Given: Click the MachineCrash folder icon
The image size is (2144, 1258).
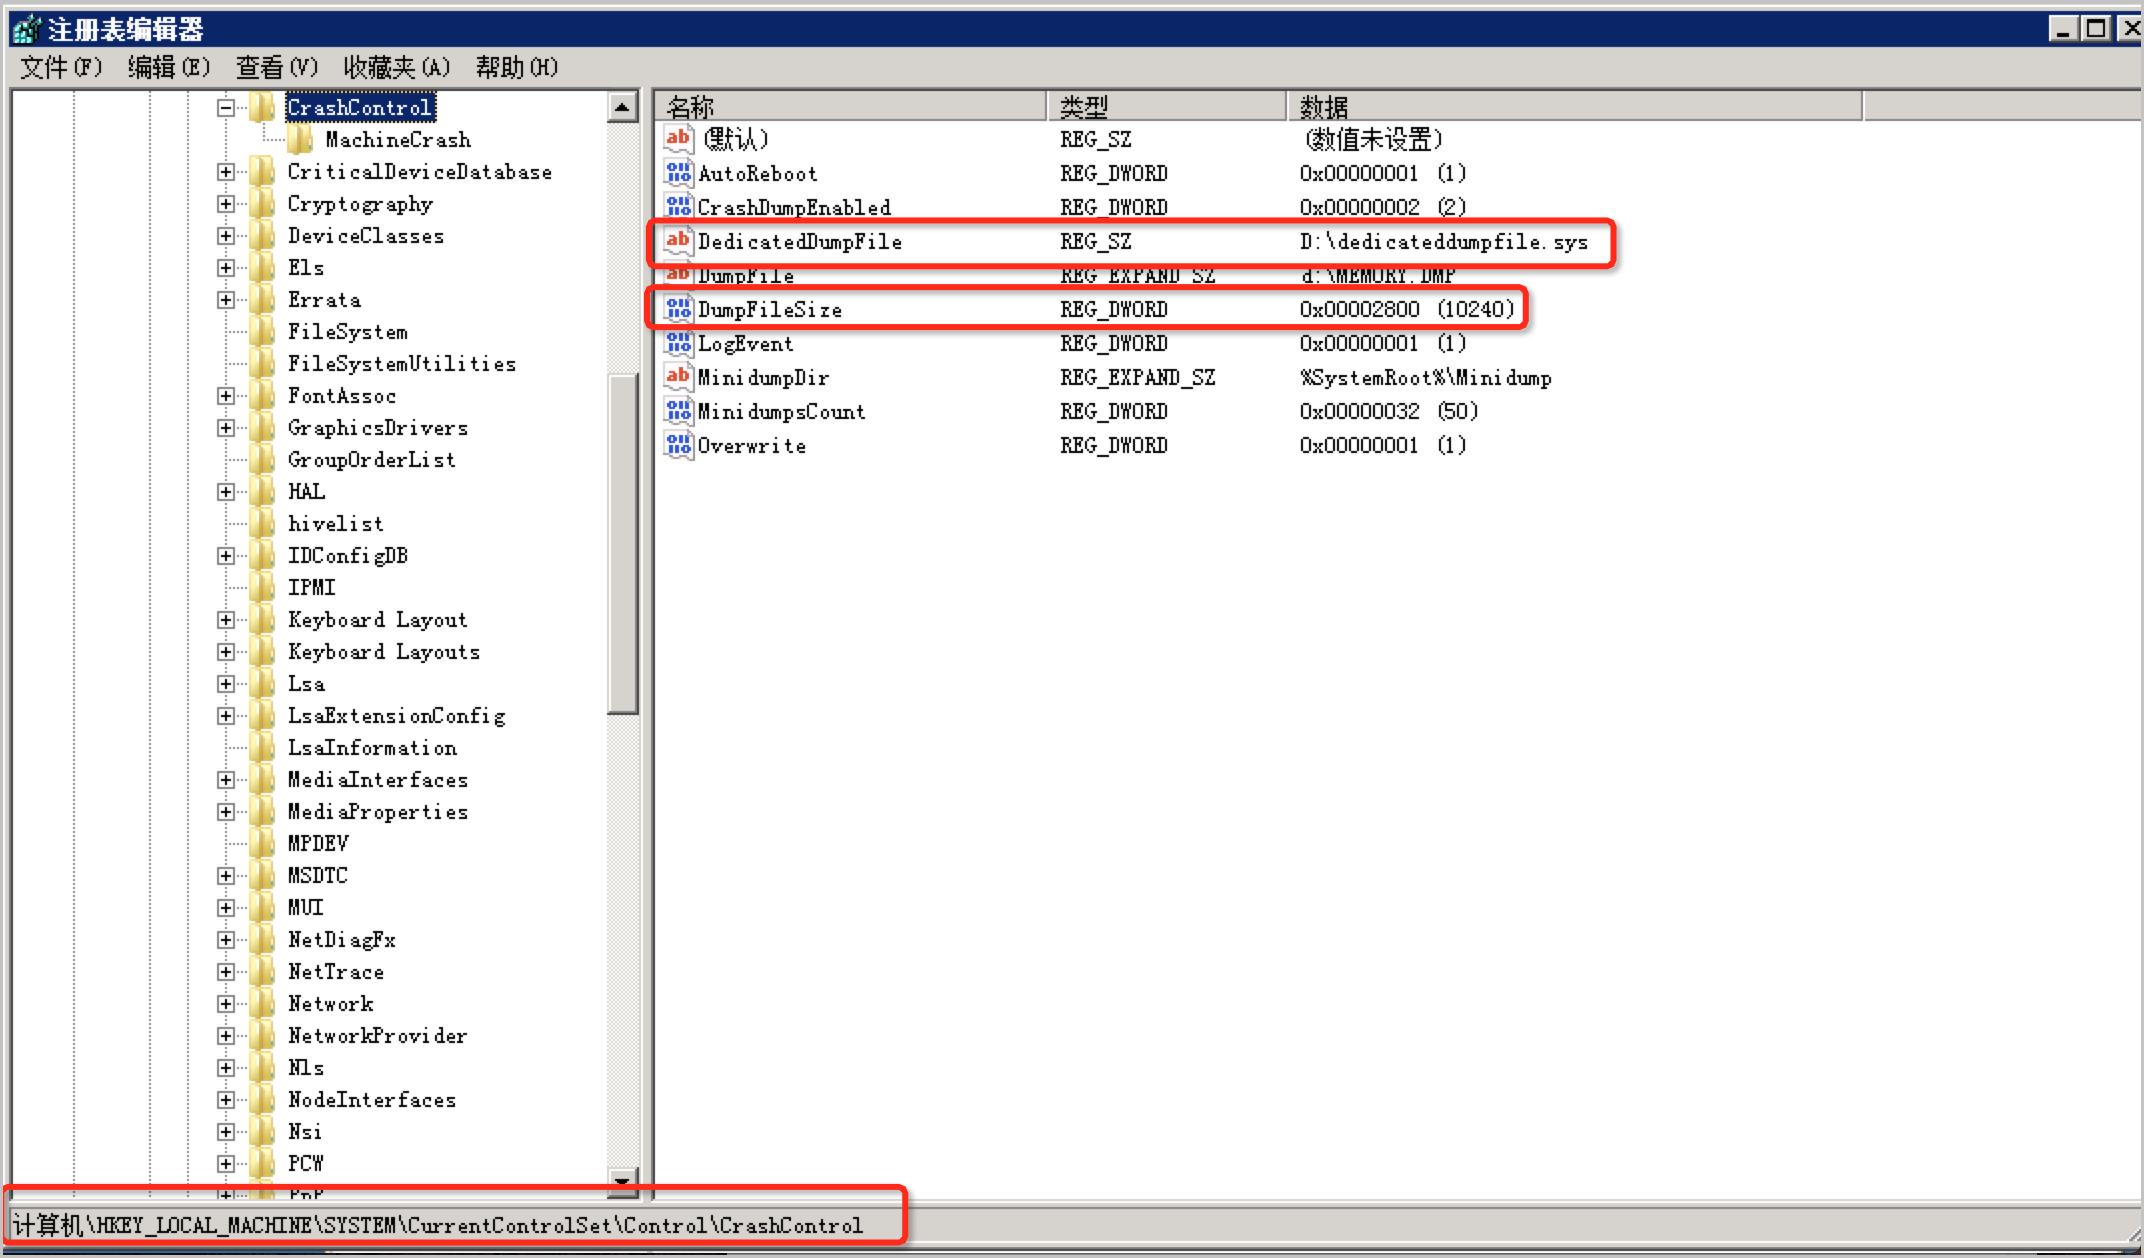Looking at the screenshot, I should (x=301, y=139).
